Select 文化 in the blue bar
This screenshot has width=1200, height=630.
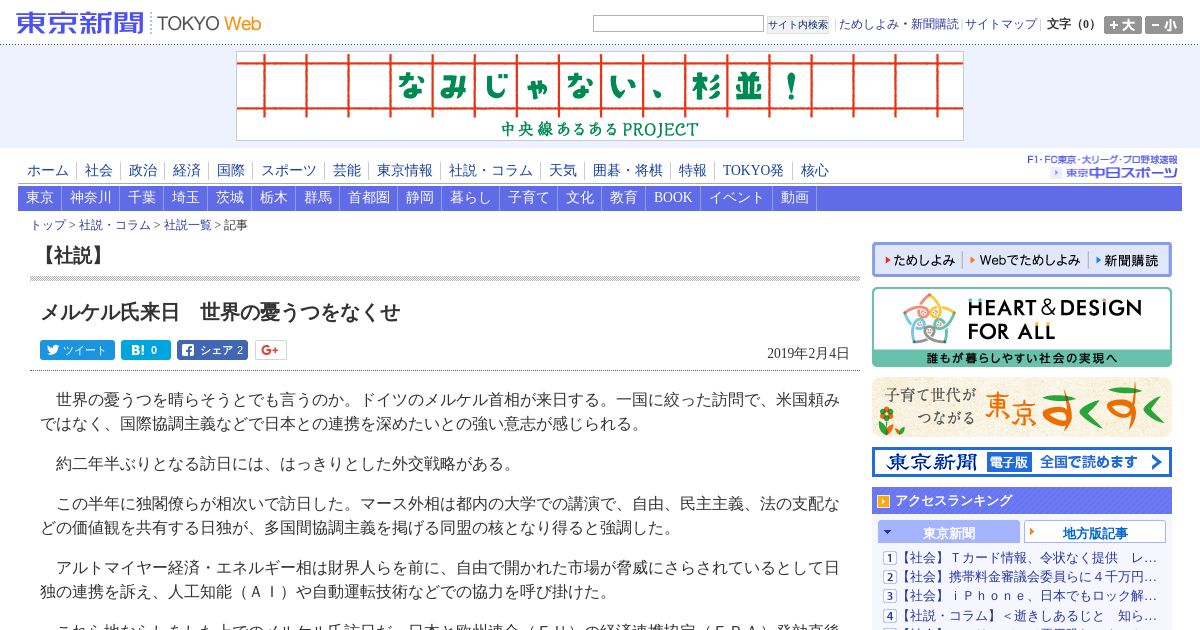click(x=580, y=198)
